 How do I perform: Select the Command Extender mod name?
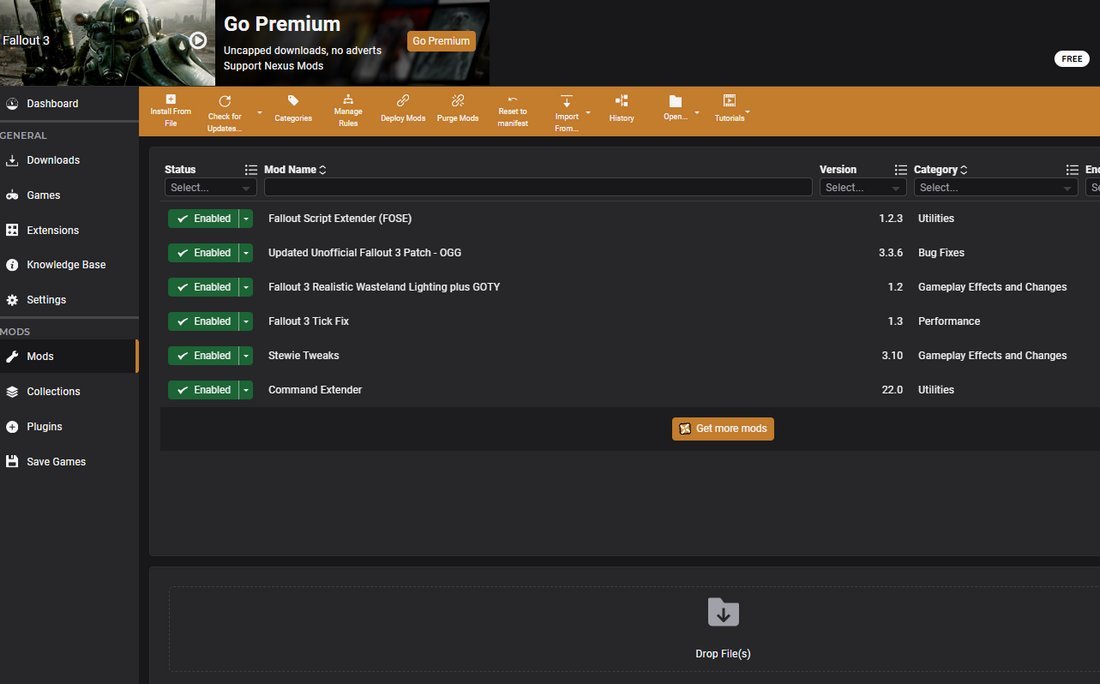point(315,390)
